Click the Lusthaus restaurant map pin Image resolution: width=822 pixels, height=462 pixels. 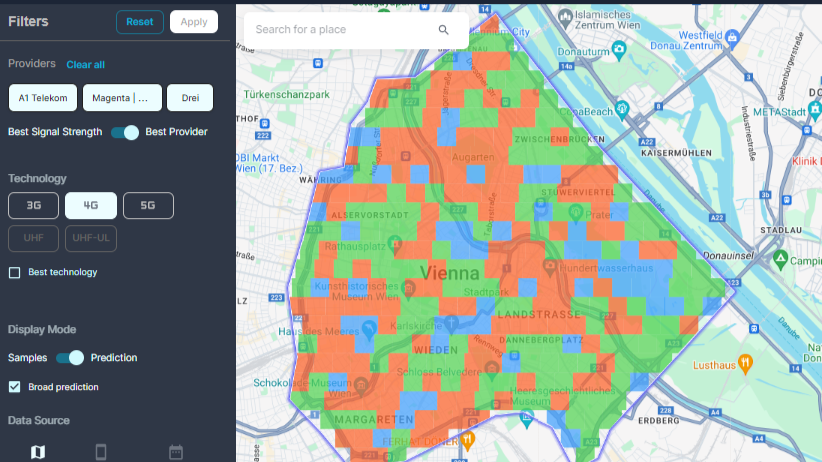(744, 362)
